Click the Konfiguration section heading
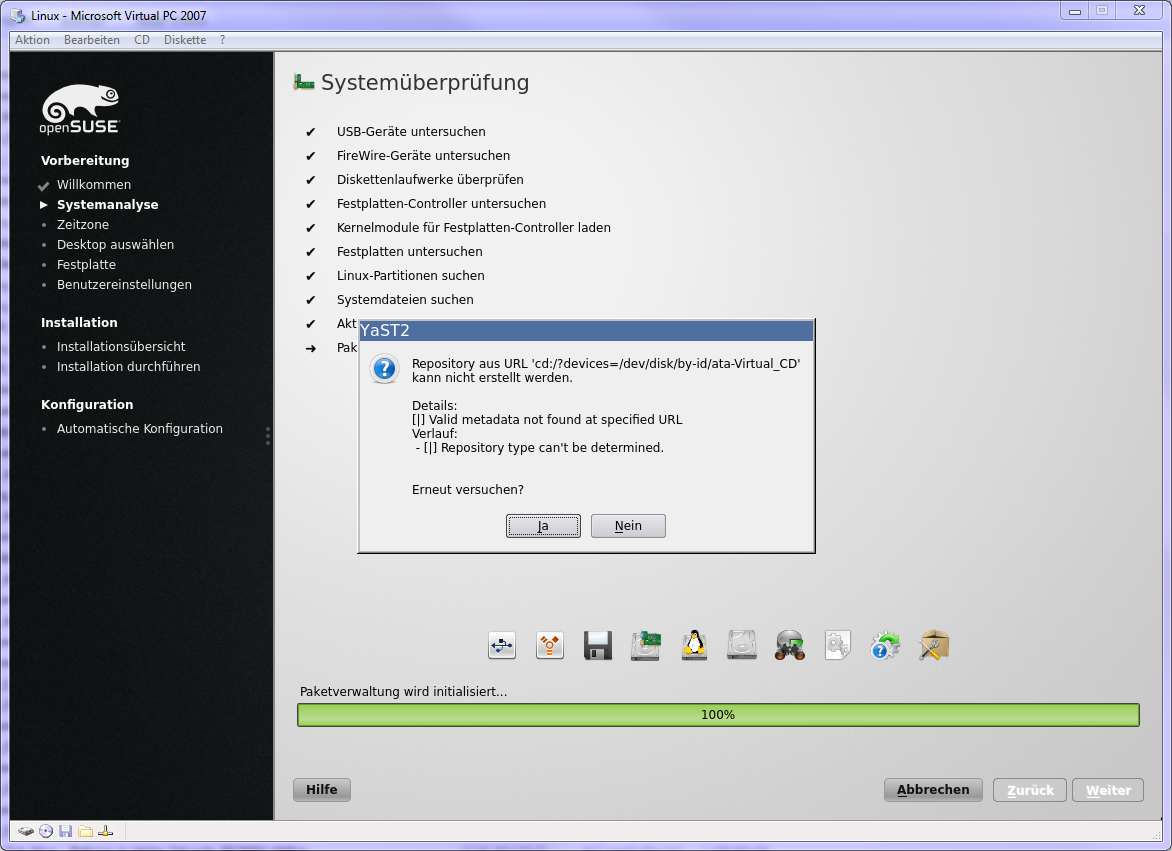 coord(87,404)
